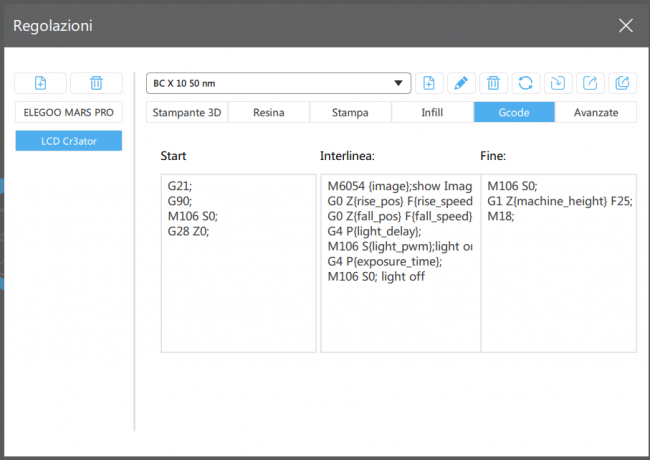Add a new printer with the plus icon
650x460 pixels.
41,83
